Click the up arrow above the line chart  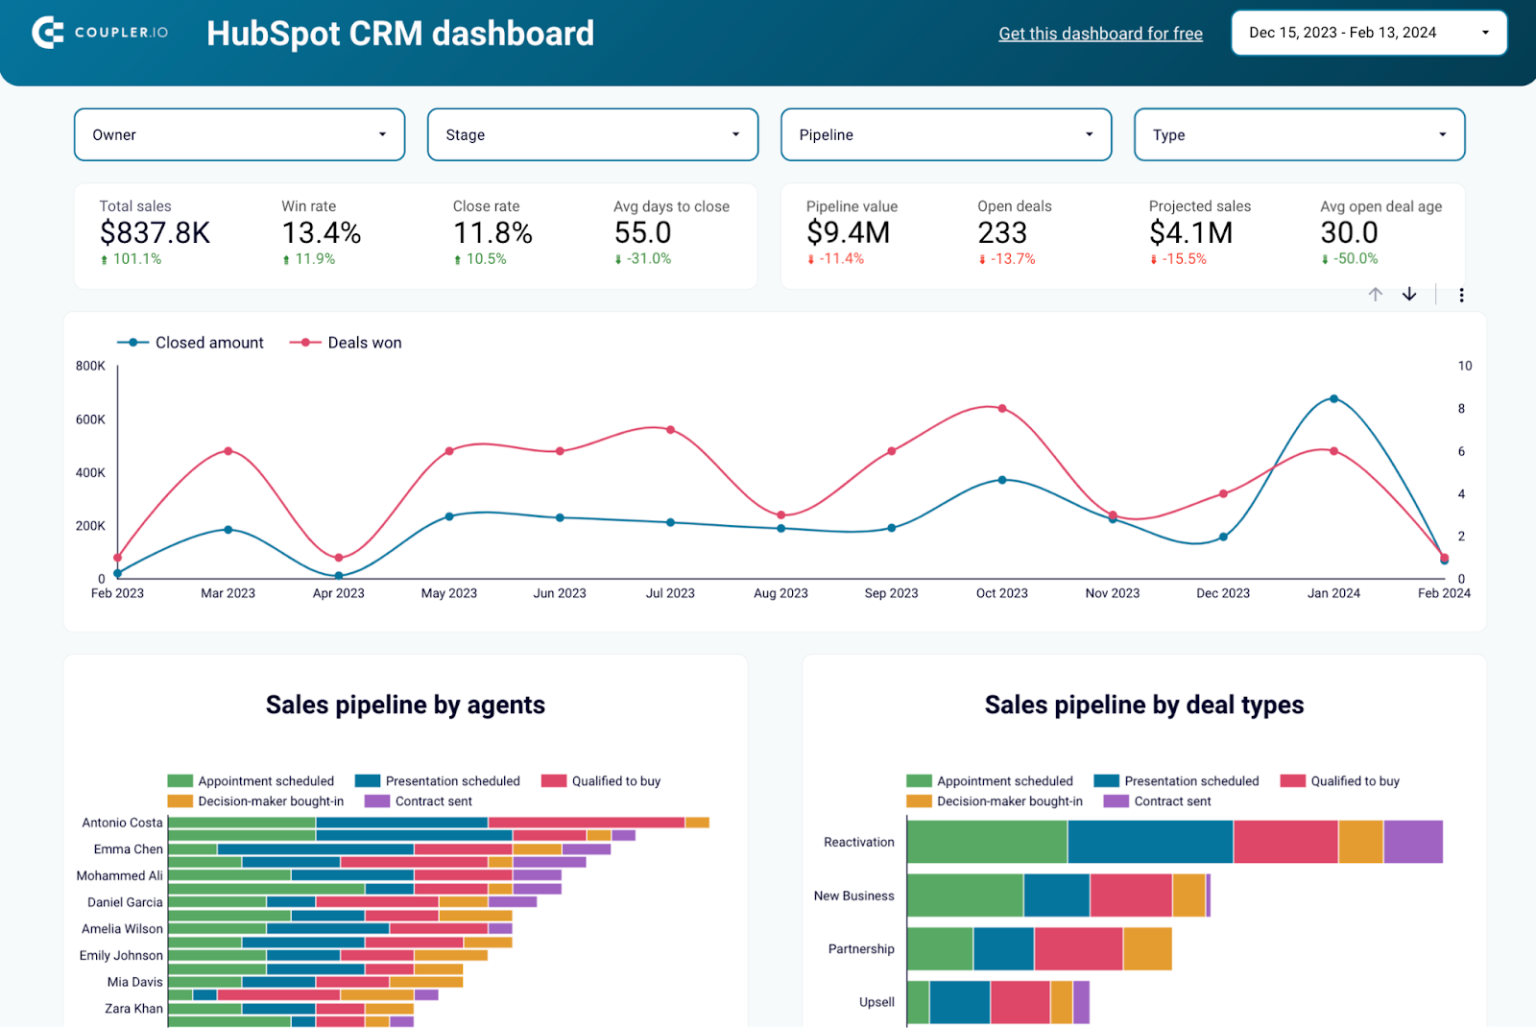pyautogui.click(x=1376, y=294)
